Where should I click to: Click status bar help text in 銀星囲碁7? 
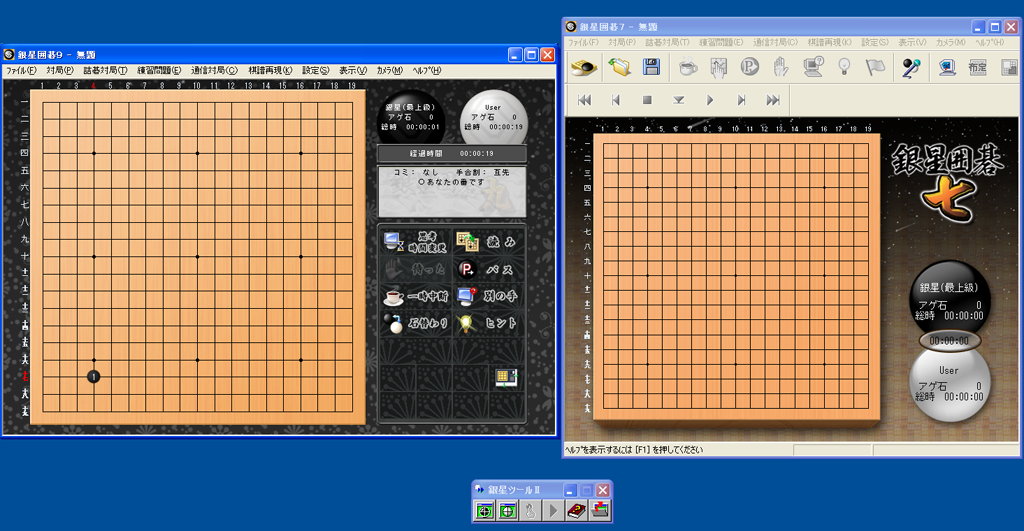point(634,450)
